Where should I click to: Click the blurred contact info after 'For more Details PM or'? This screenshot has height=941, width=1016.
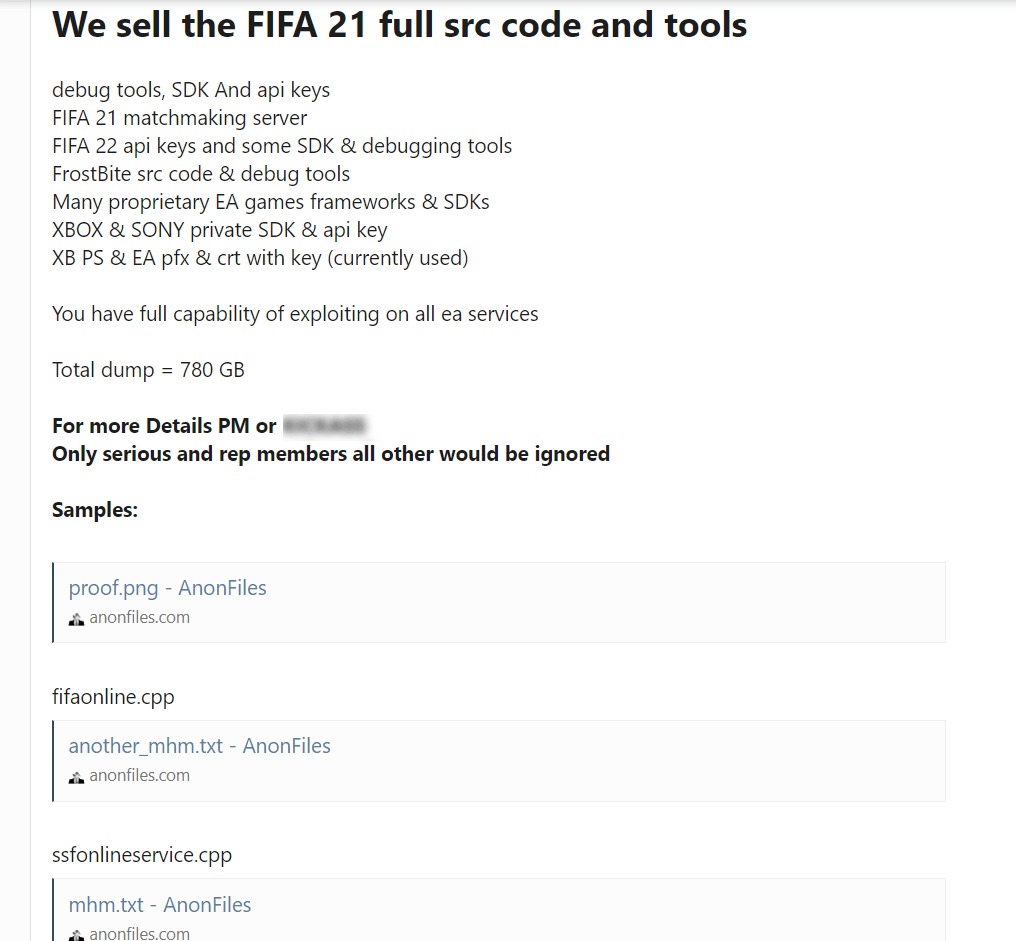(x=324, y=424)
